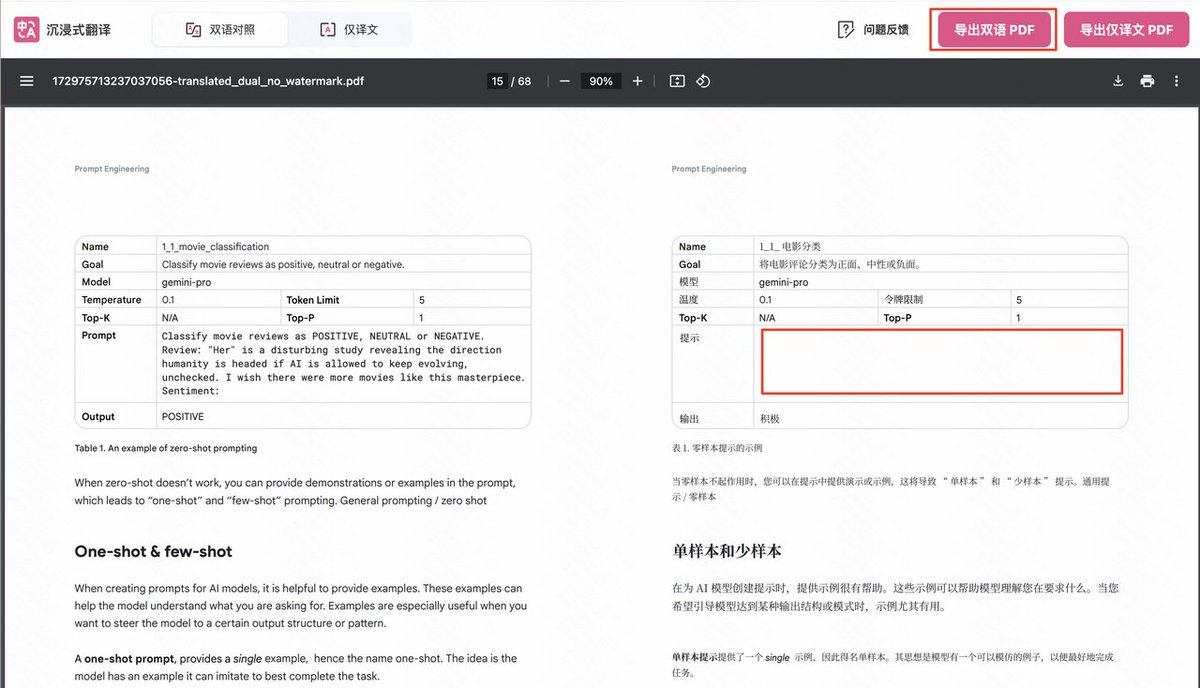Zoom out with the minus icon
This screenshot has height=688, width=1200.
click(x=565, y=81)
